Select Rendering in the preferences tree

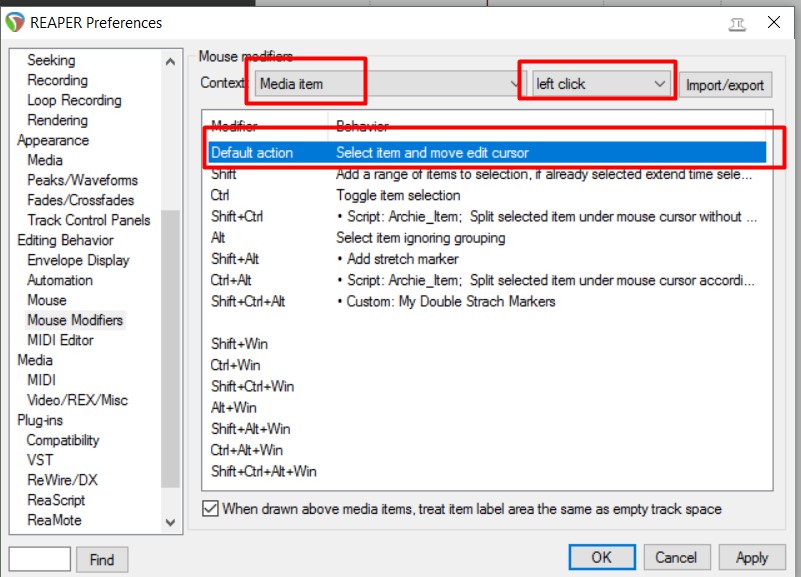(57, 120)
